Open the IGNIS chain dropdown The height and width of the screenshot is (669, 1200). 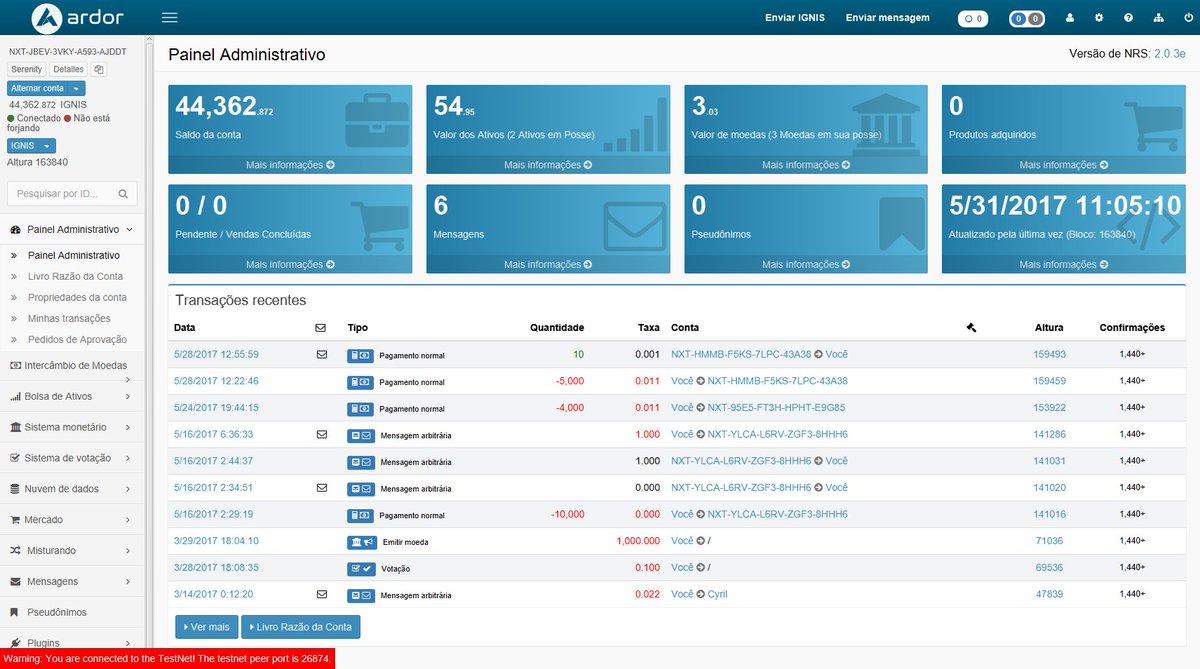31,145
